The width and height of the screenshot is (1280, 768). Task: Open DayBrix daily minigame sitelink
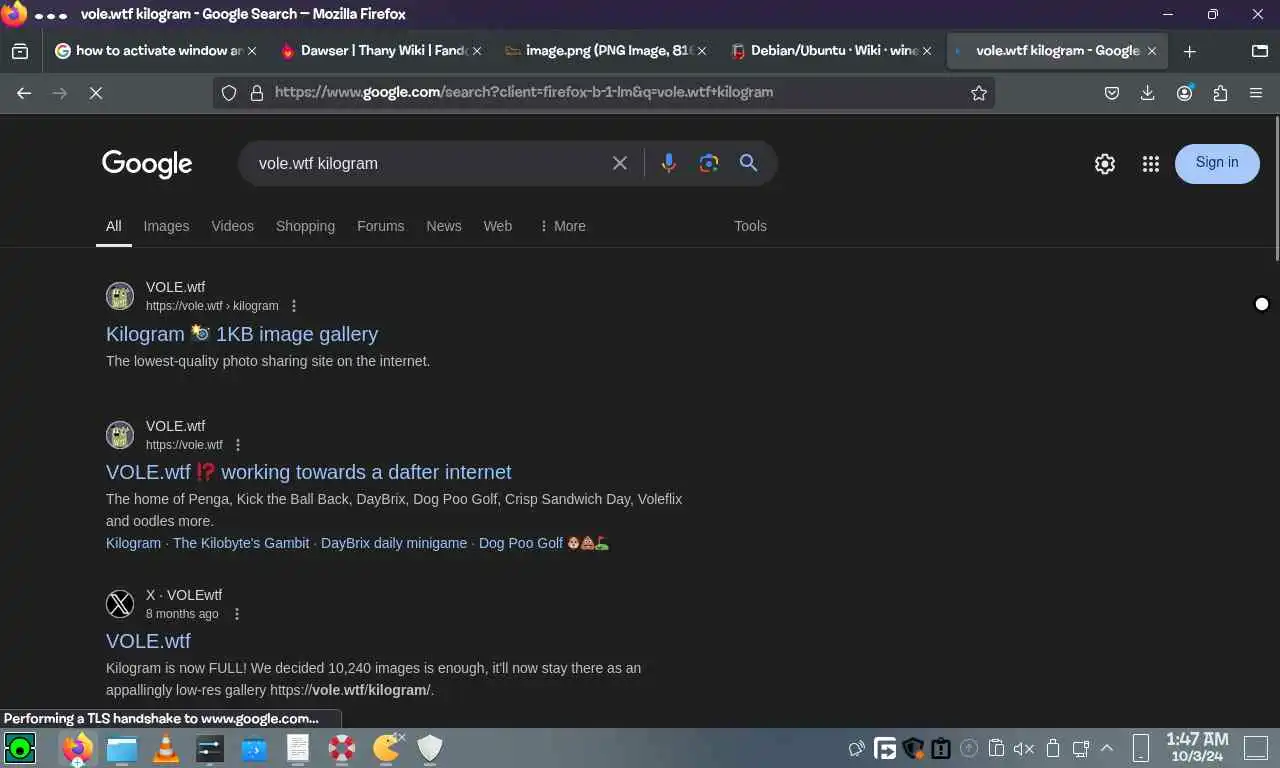(394, 543)
